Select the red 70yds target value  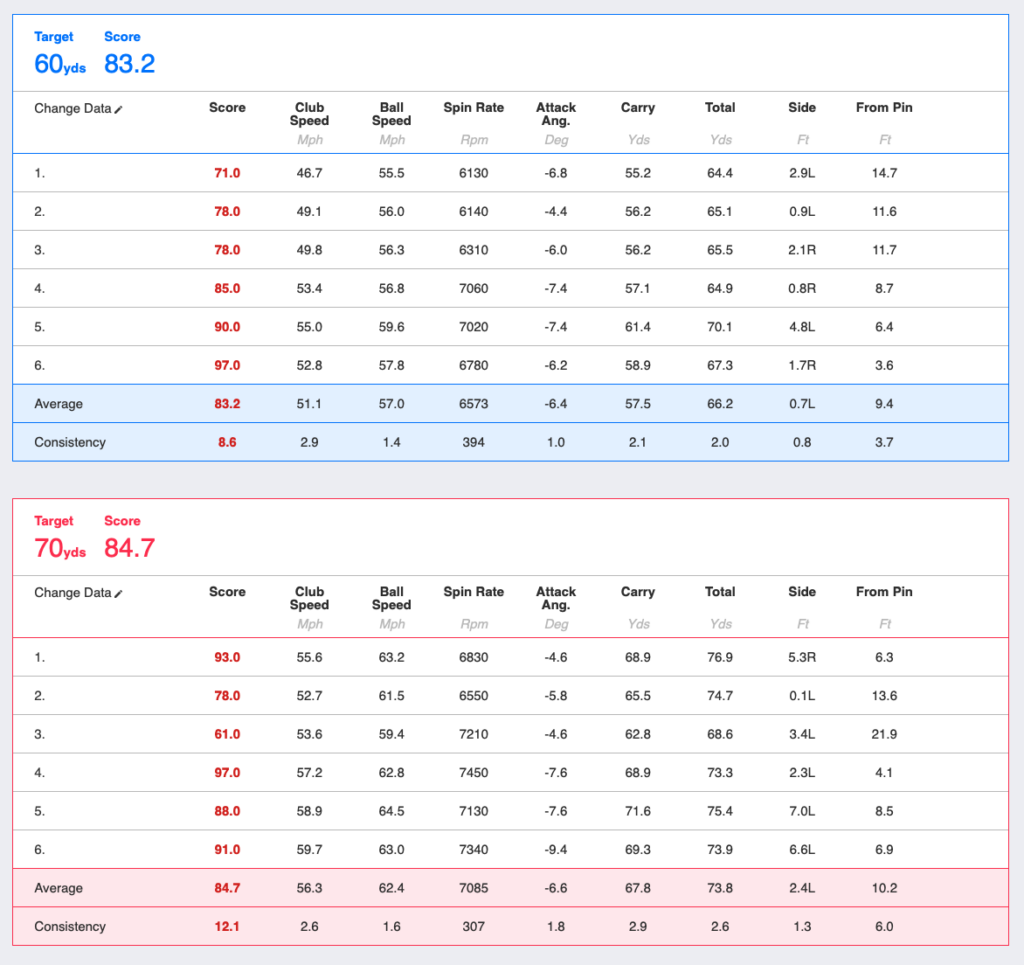[x=60, y=548]
